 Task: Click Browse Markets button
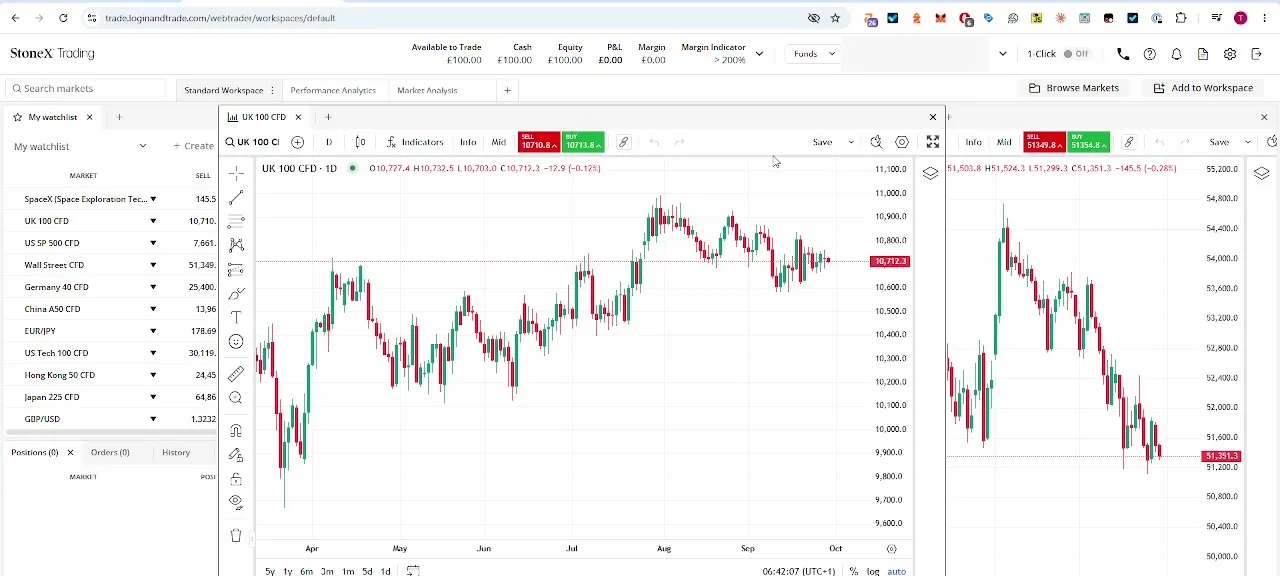point(1075,88)
